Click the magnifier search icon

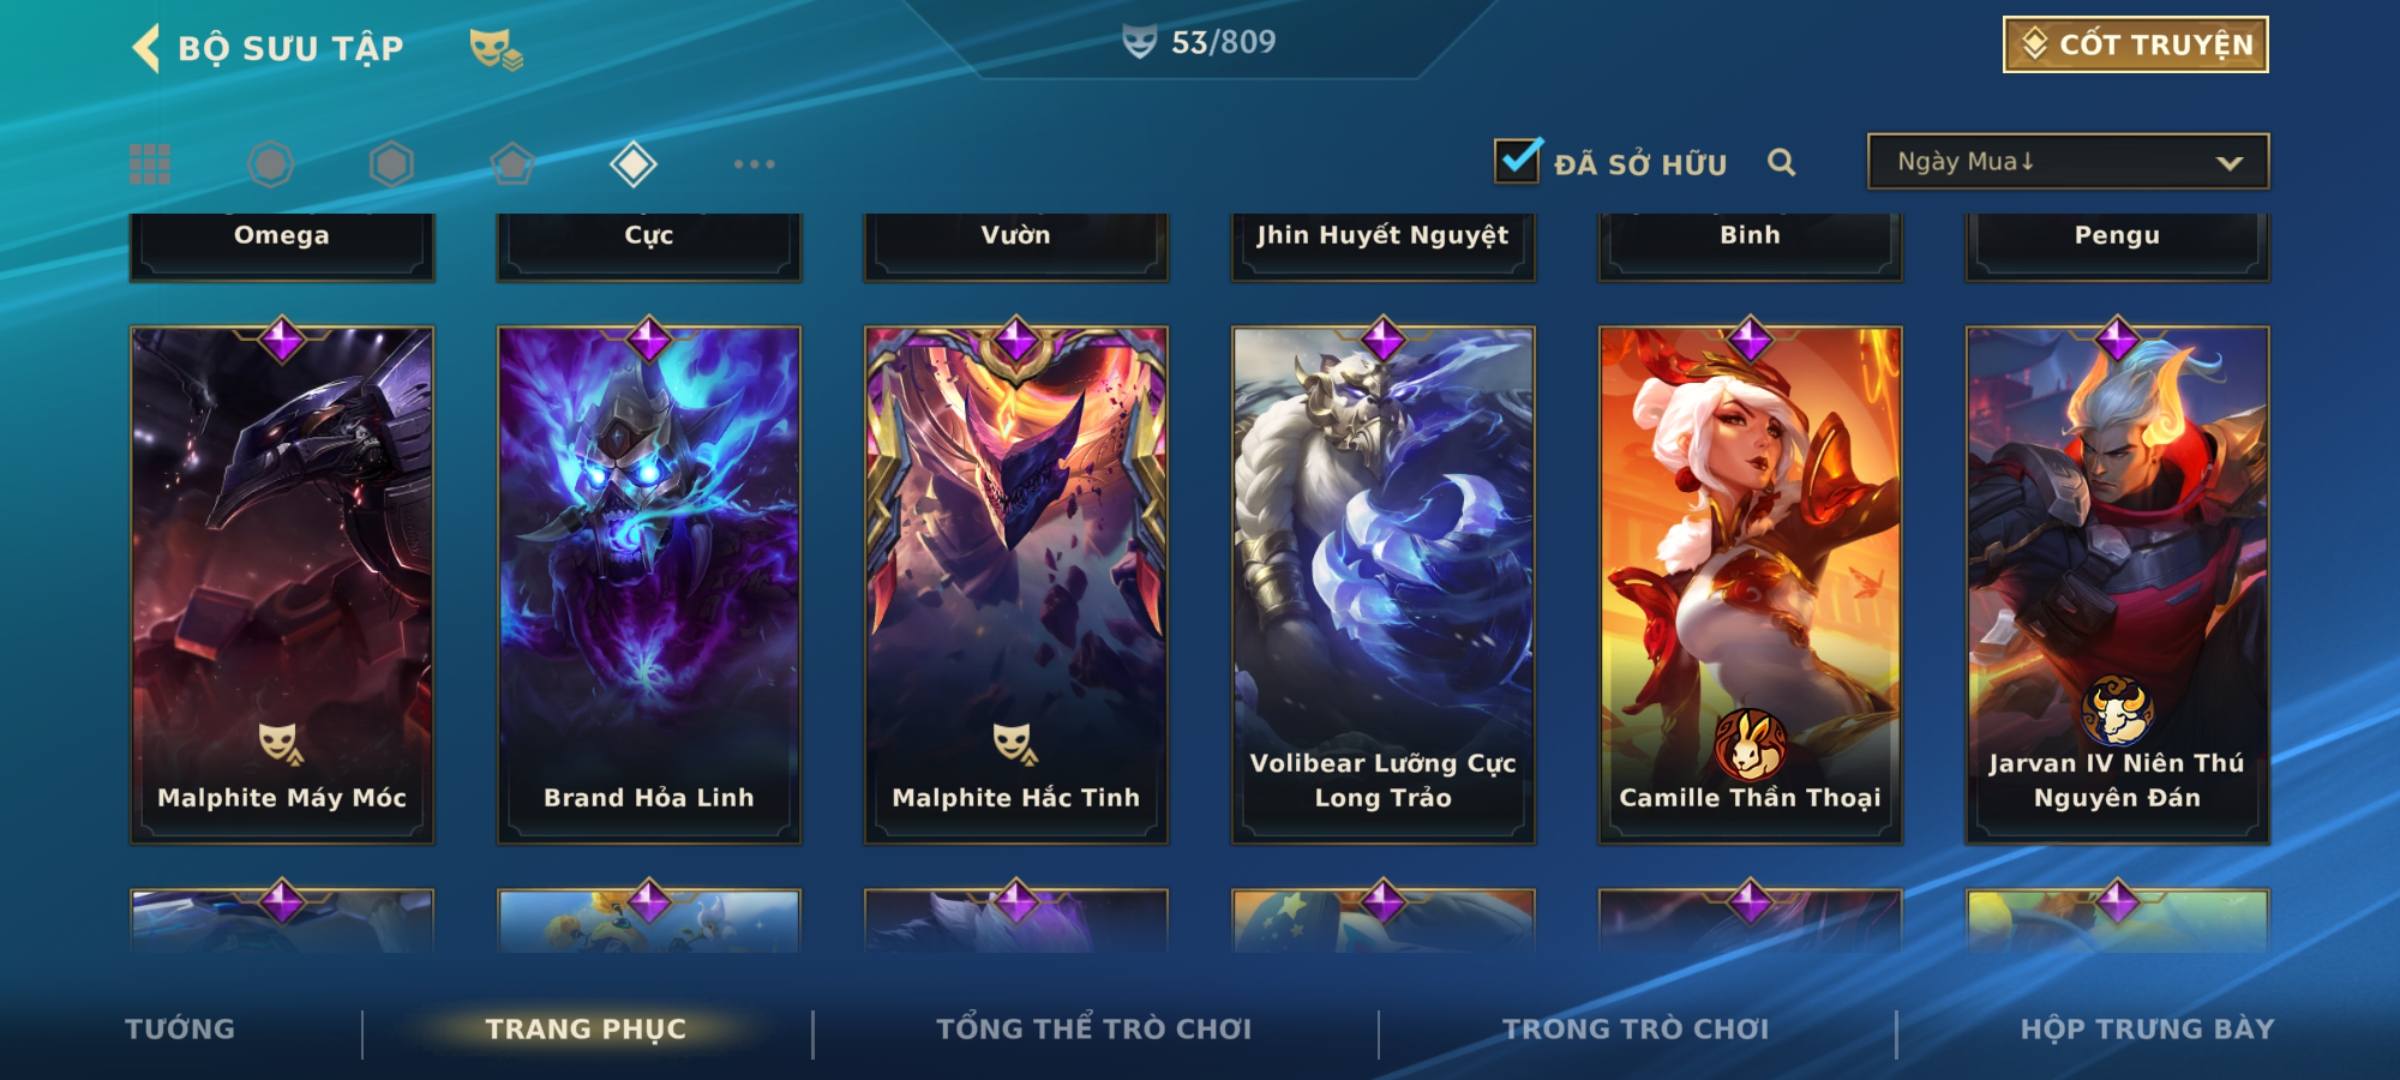[1781, 162]
